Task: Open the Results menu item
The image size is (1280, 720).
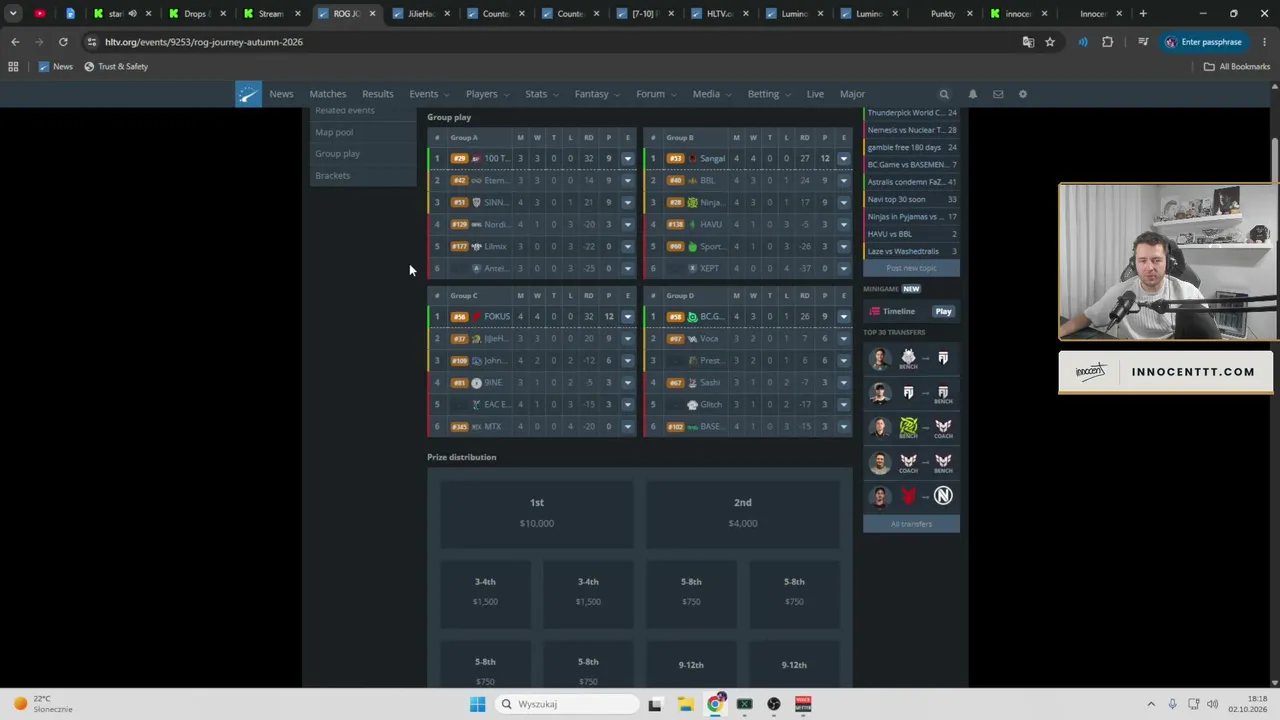Action: 377,94
